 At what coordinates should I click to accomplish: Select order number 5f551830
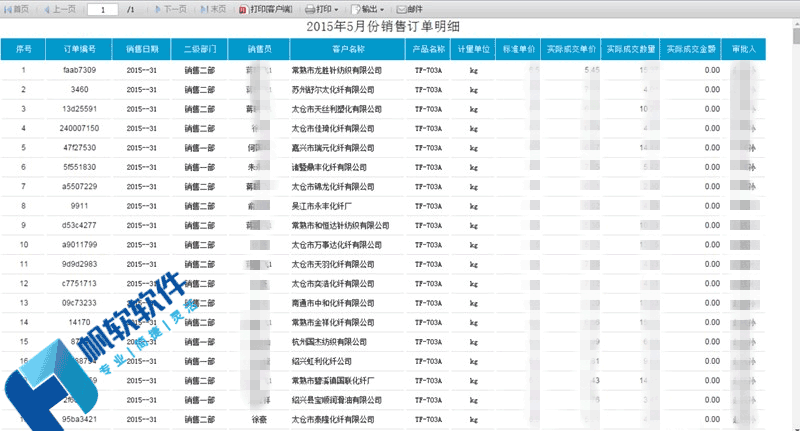(x=79, y=167)
